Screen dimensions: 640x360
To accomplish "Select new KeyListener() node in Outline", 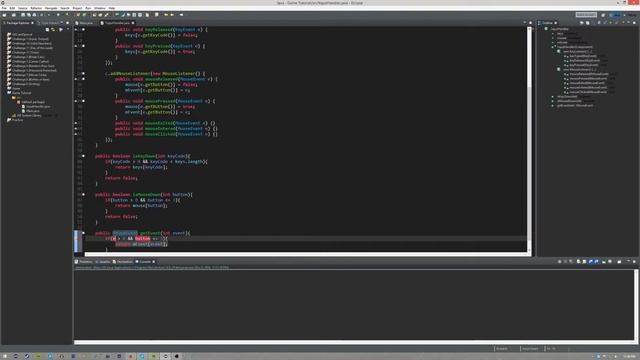I will (575, 51).
